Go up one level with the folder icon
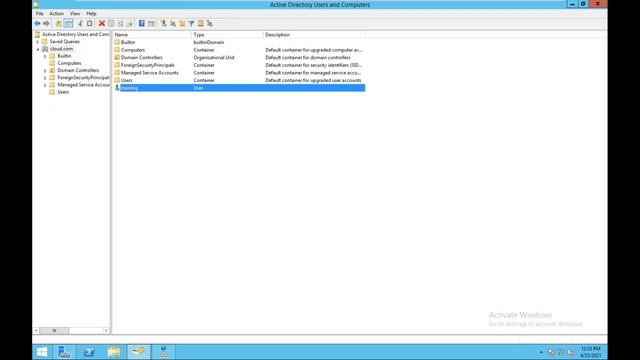640x360 pixels. [59, 24]
